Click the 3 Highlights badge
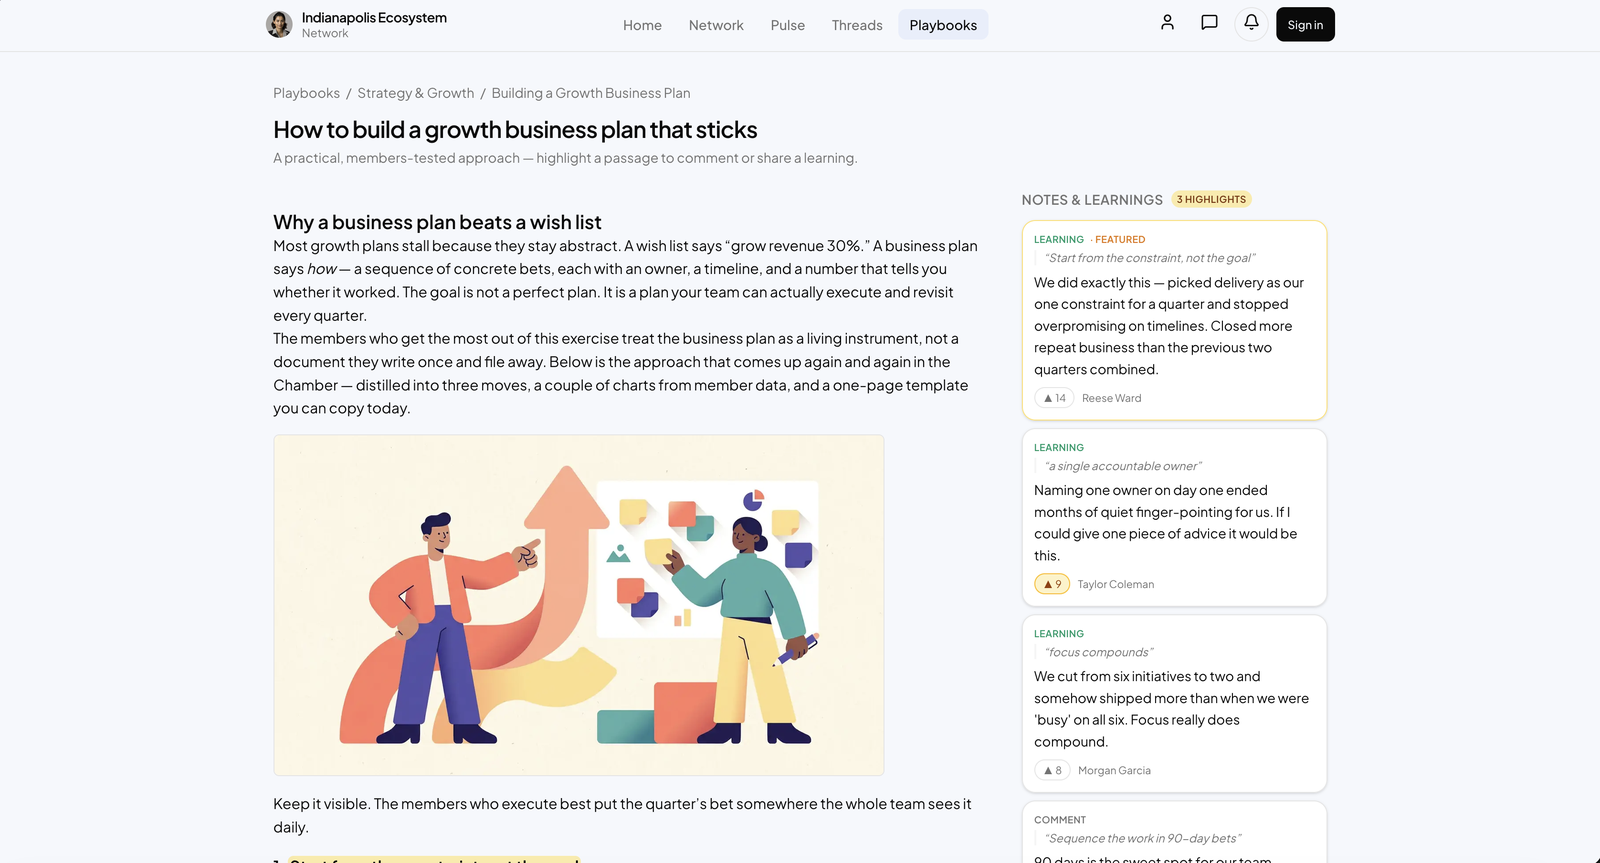Image resolution: width=1600 pixels, height=863 pixels. tap(1211, 199)
